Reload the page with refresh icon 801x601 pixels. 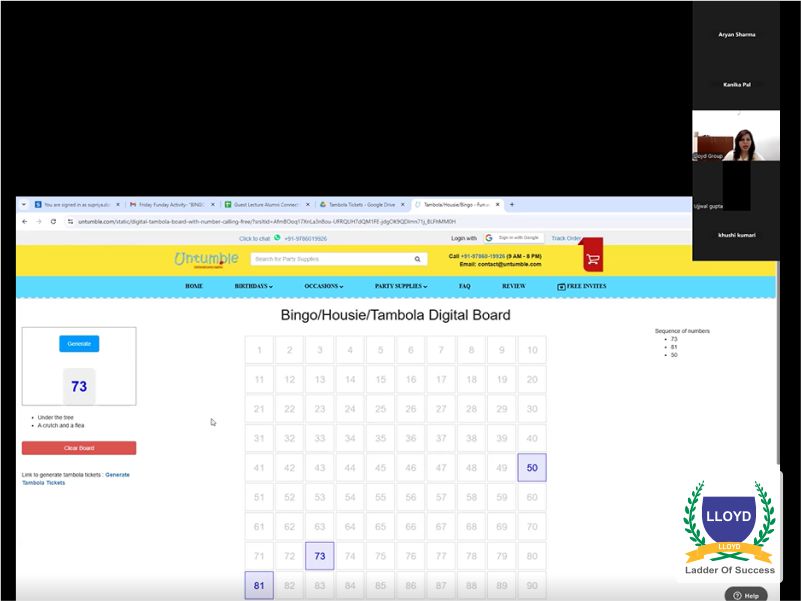[53, 221]
